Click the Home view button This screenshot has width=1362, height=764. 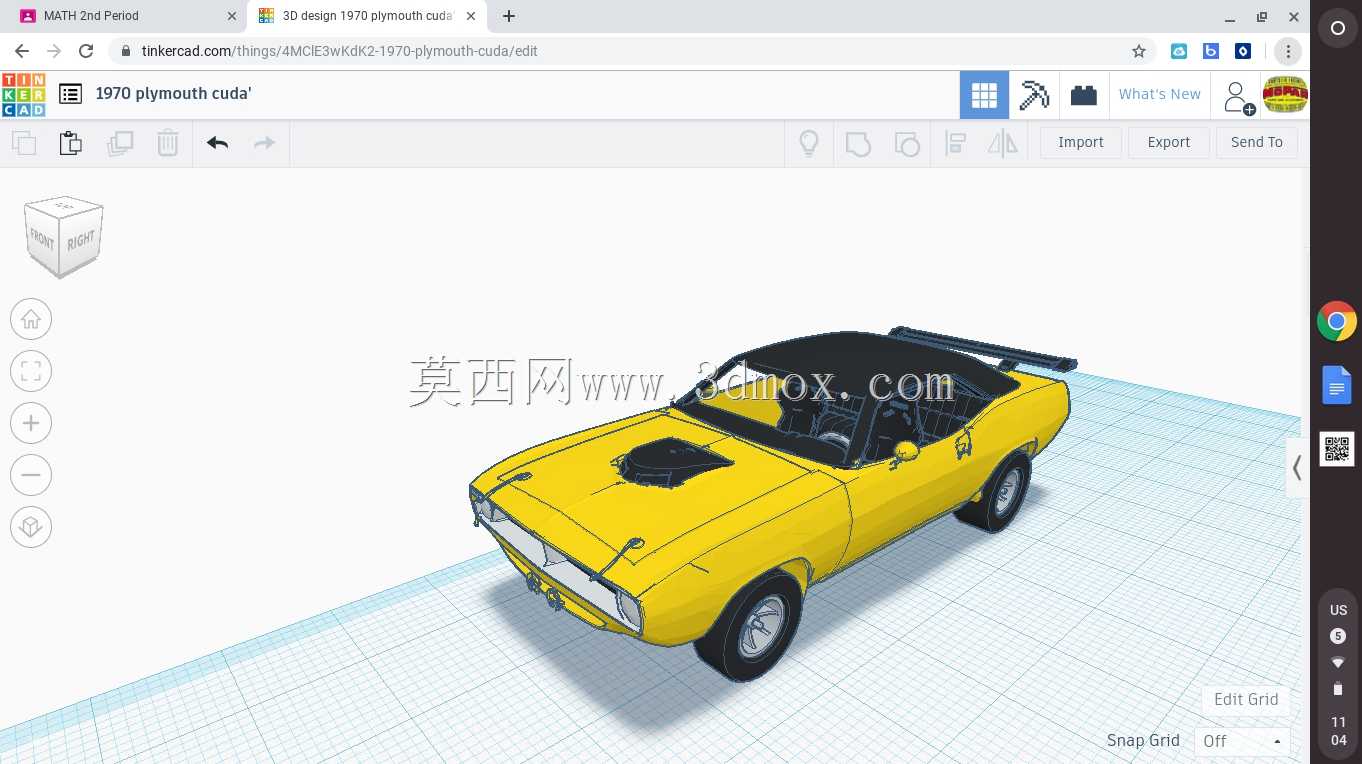tap(31, 319)
